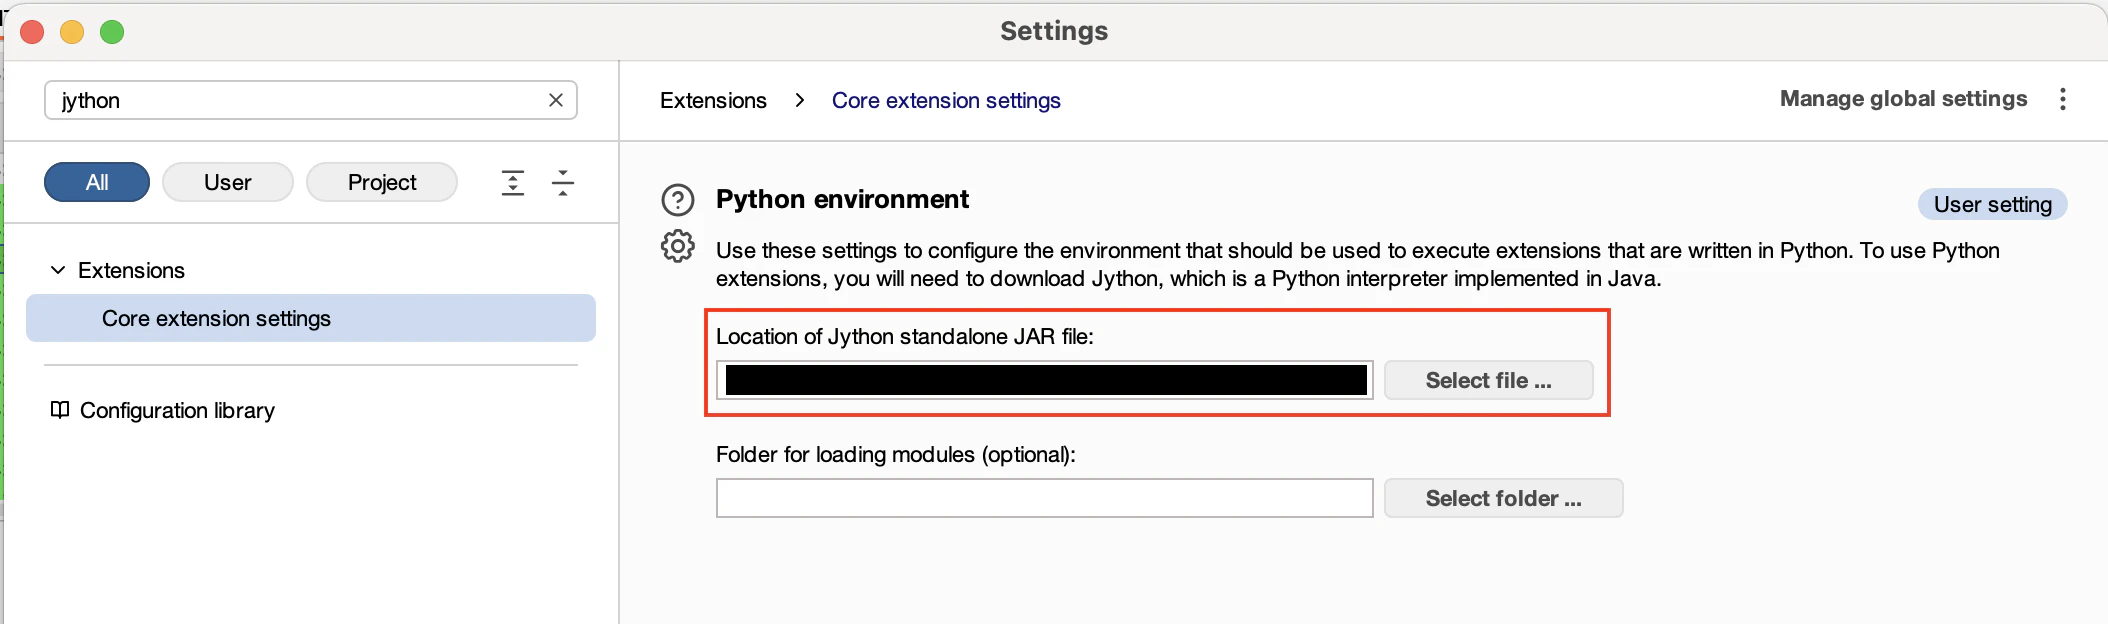Open Manage global settings
Image resolution: width=2108 pixels, height=624 pixels.
[1903, 99]
